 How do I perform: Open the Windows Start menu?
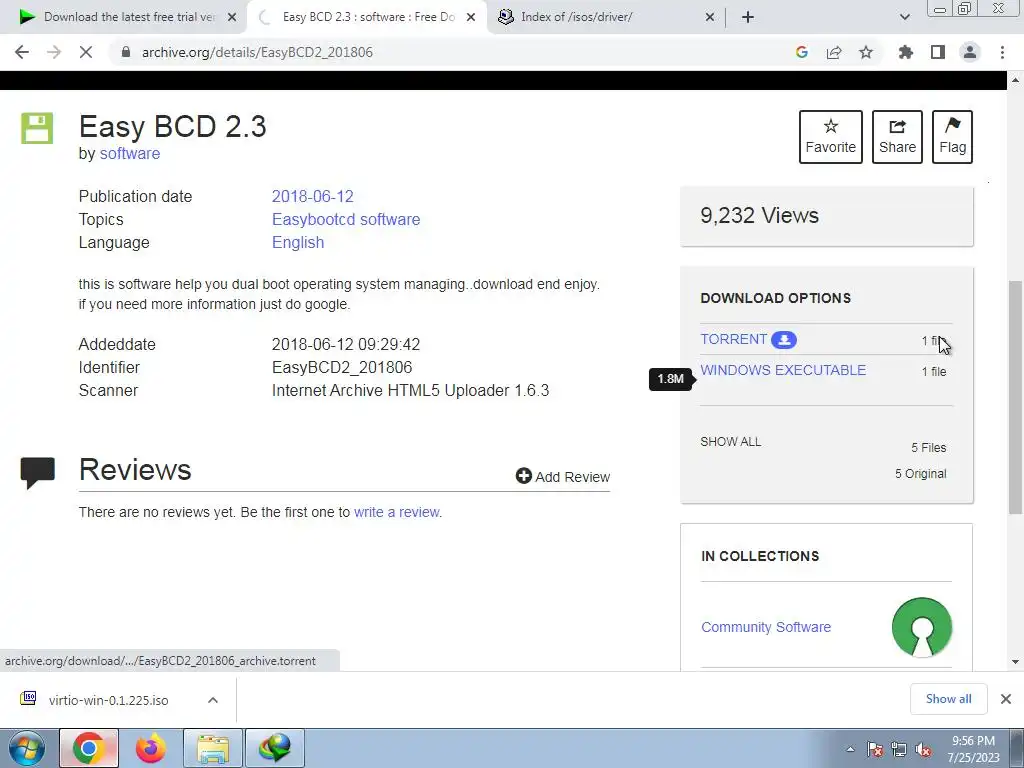point(26,748)
